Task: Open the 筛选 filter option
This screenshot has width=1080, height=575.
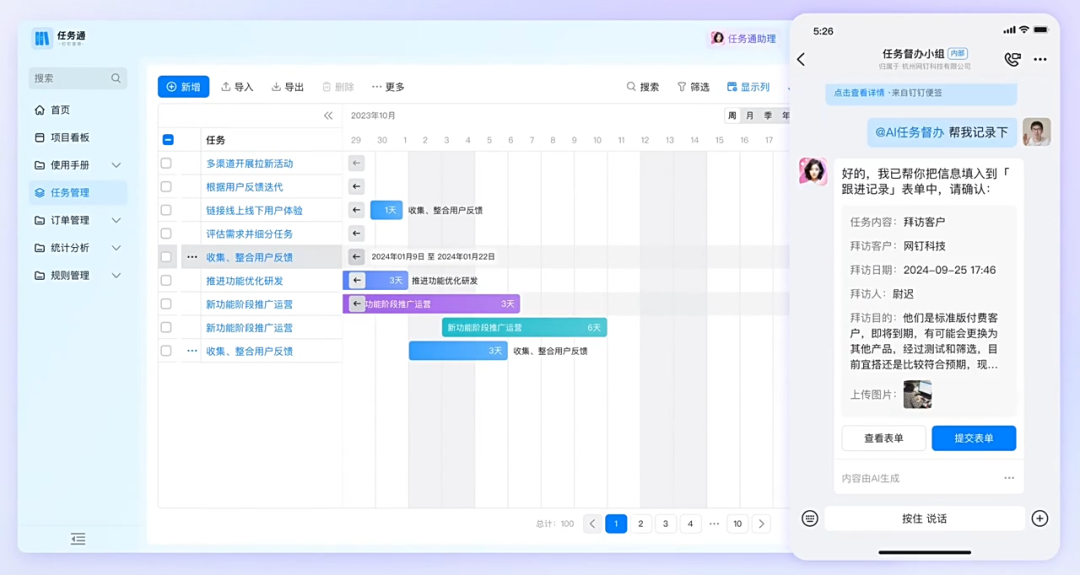Action: (693, 87)
